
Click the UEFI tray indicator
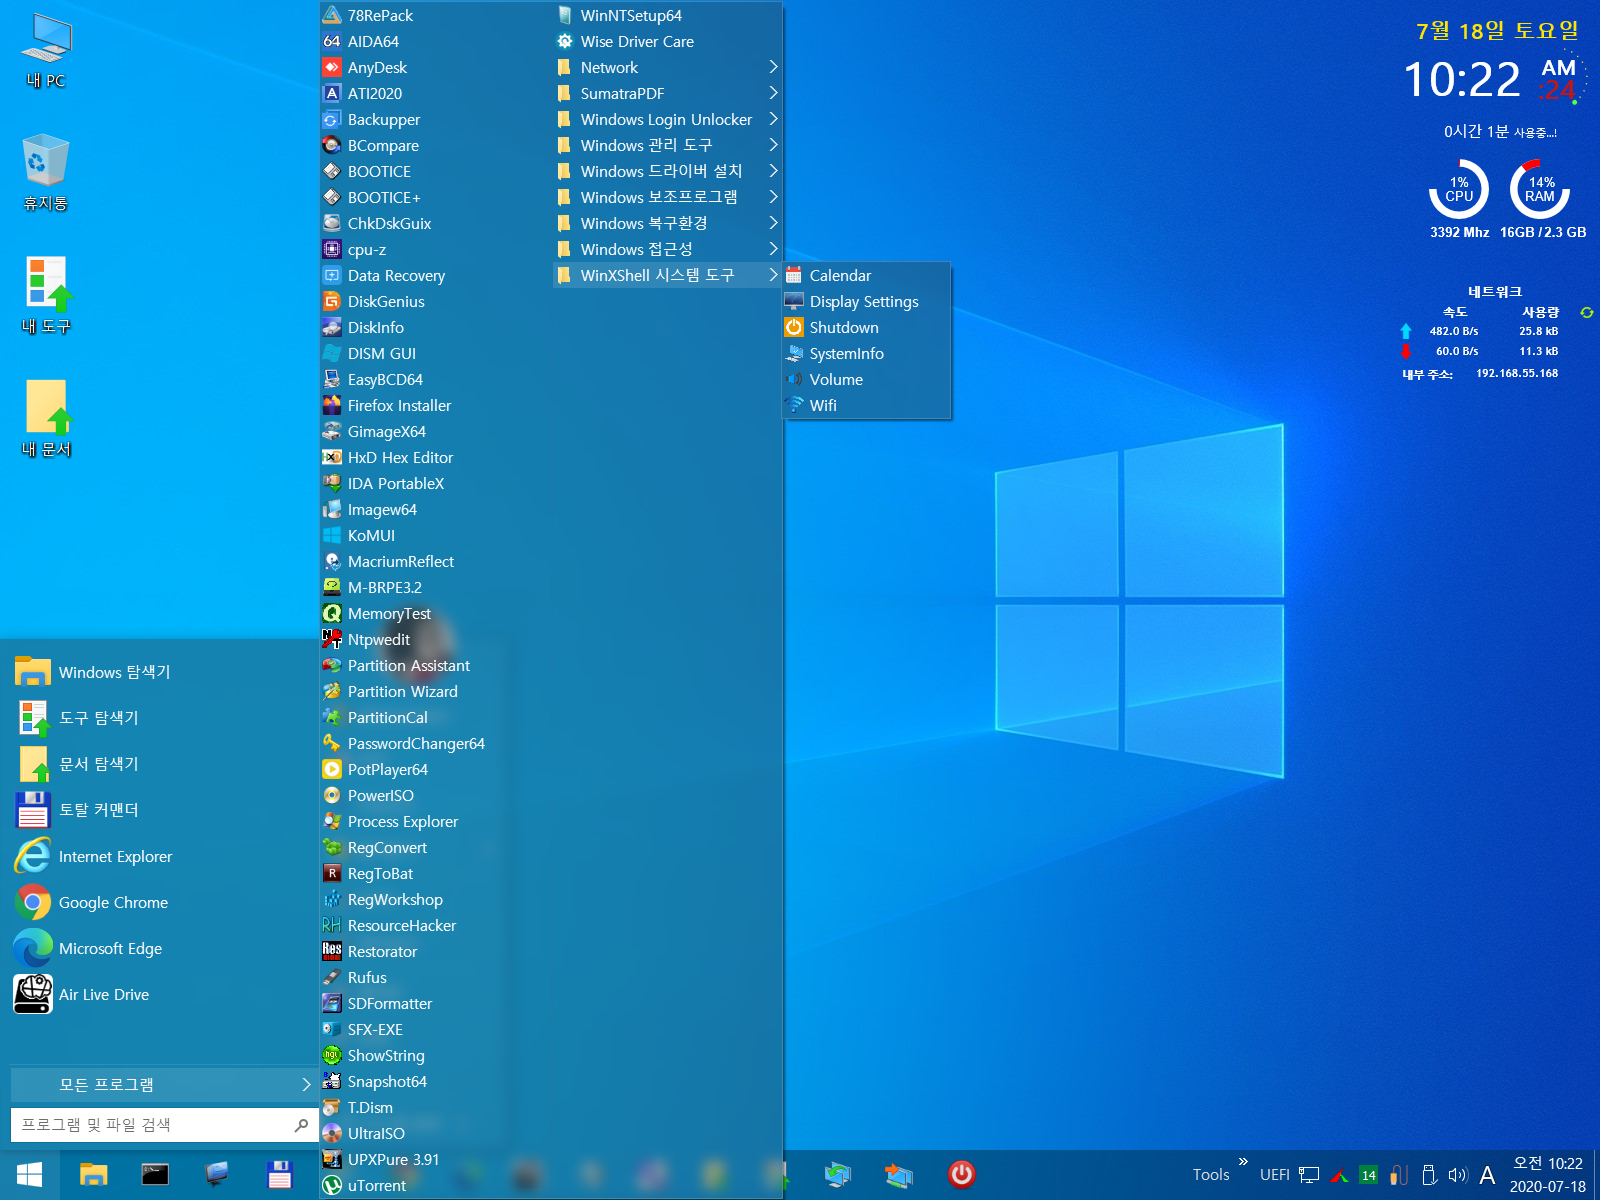coord(1274,1175)
